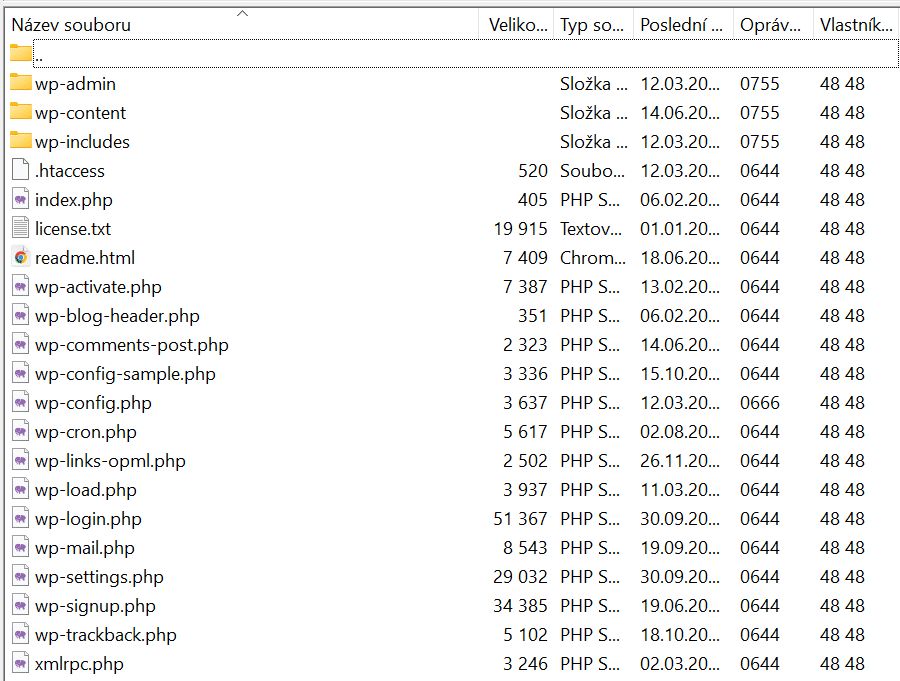The image size is (900, 681).
Task: Click the wp-links-opml.php file icon
Action: pos(21,460)
